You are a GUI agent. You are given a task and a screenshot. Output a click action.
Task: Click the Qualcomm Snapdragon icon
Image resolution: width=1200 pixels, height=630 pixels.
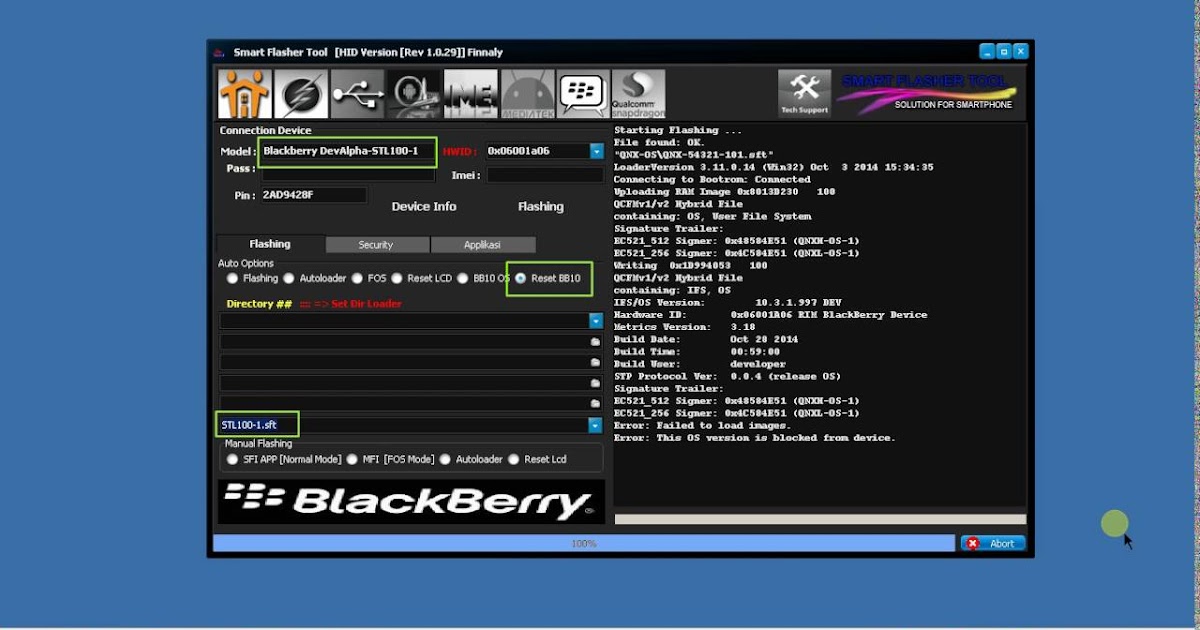(x=639, y=91)
